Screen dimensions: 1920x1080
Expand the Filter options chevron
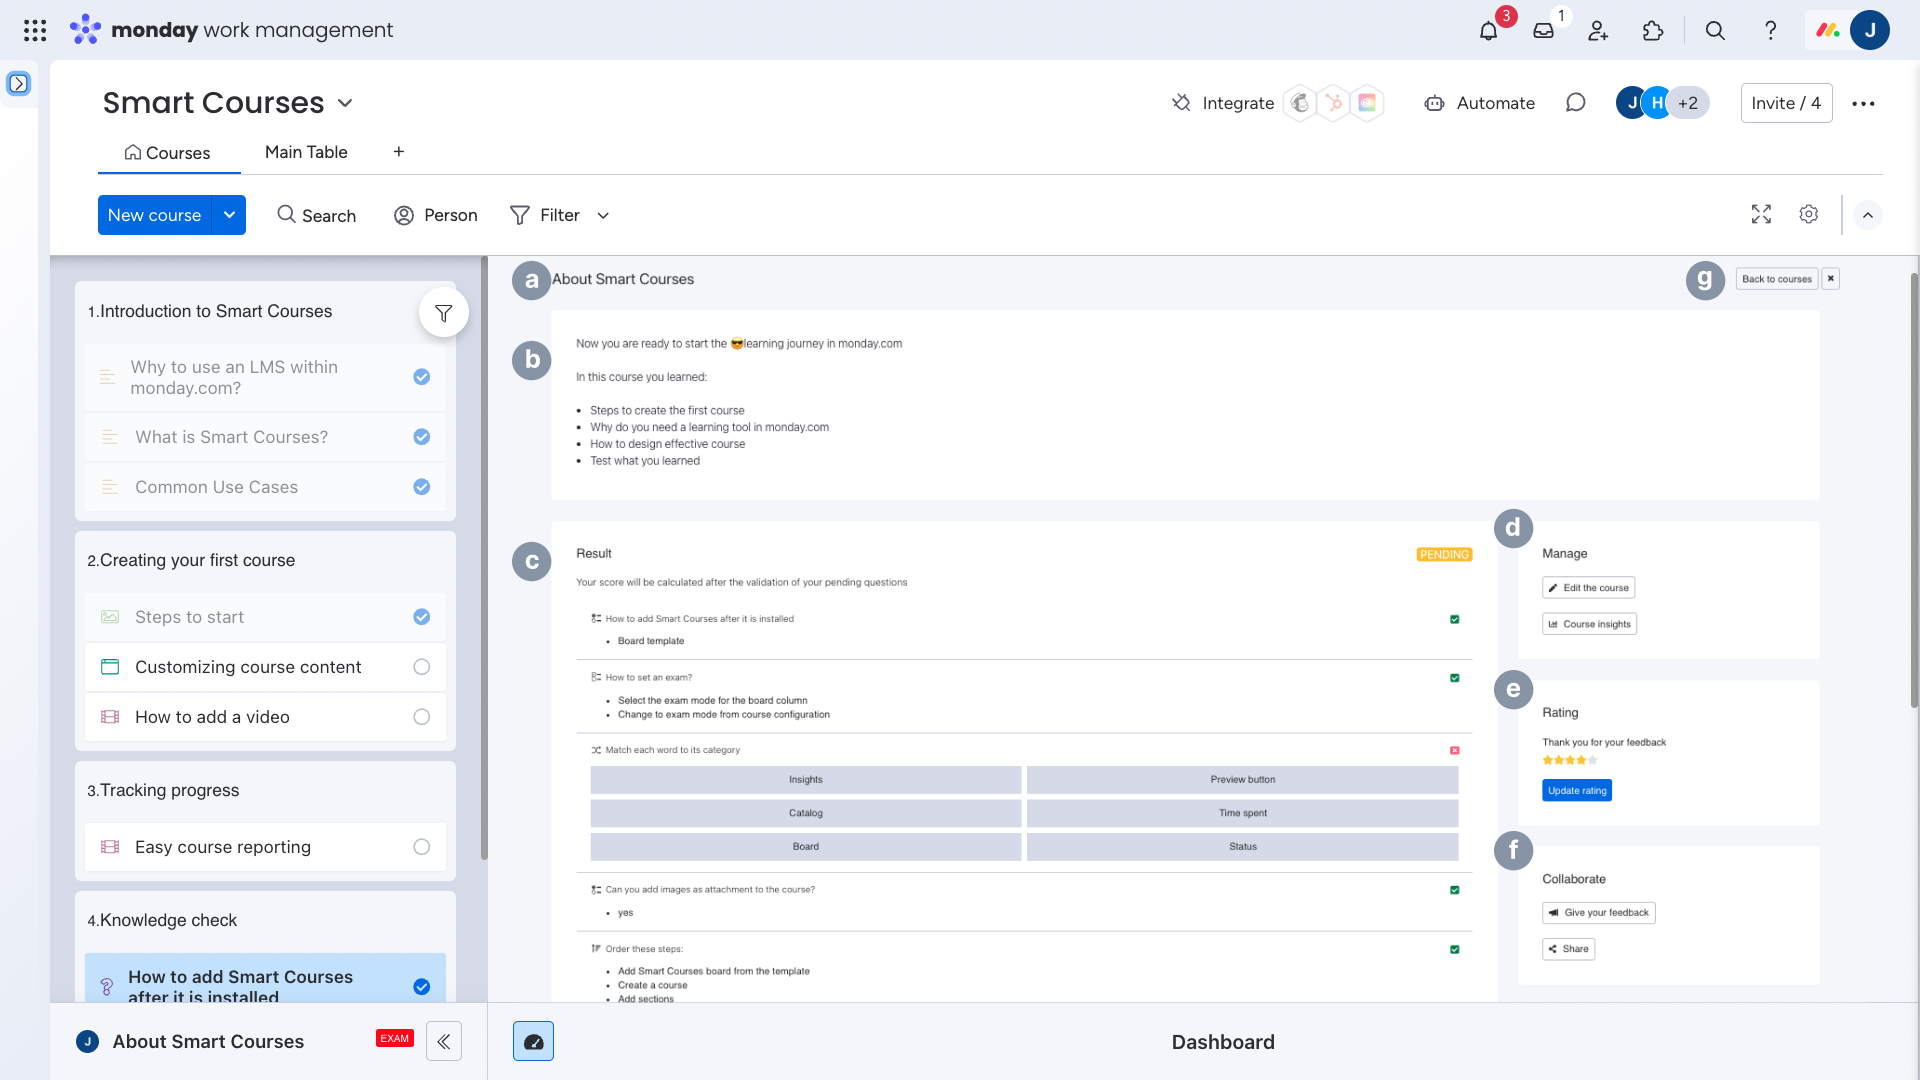[x=603, y=216]
